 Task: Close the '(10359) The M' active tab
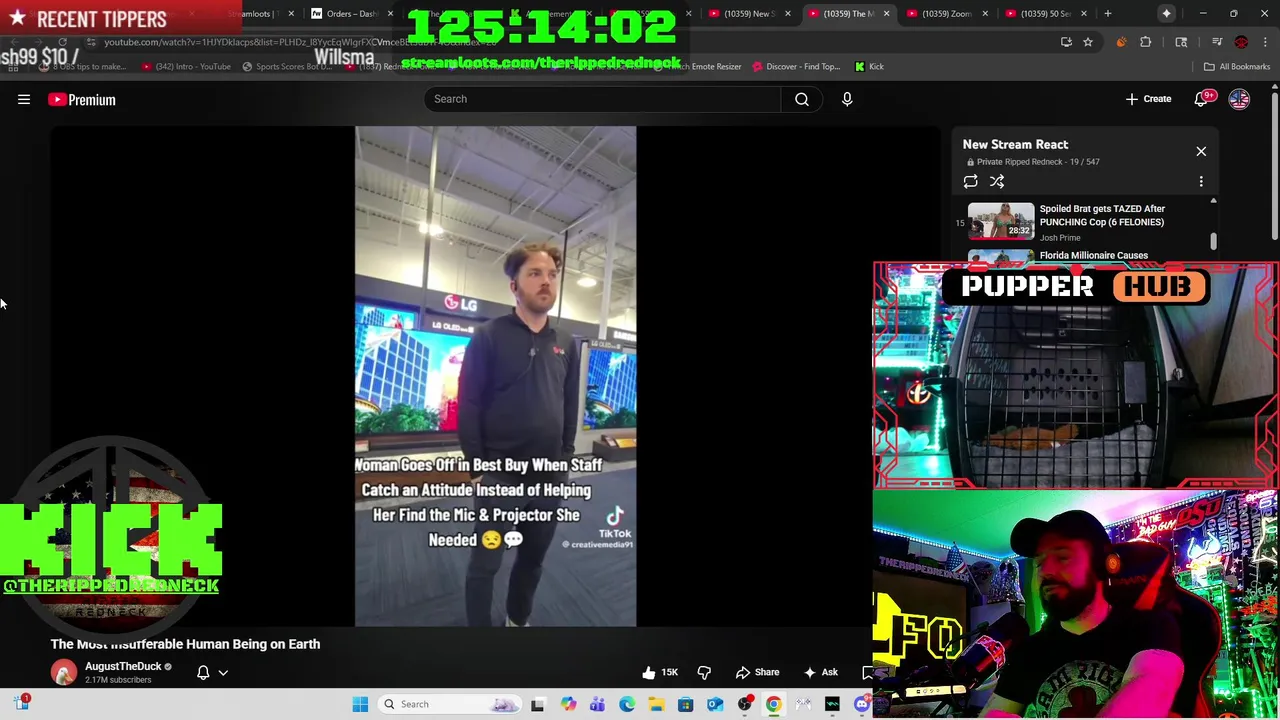[x=886, y=13]
